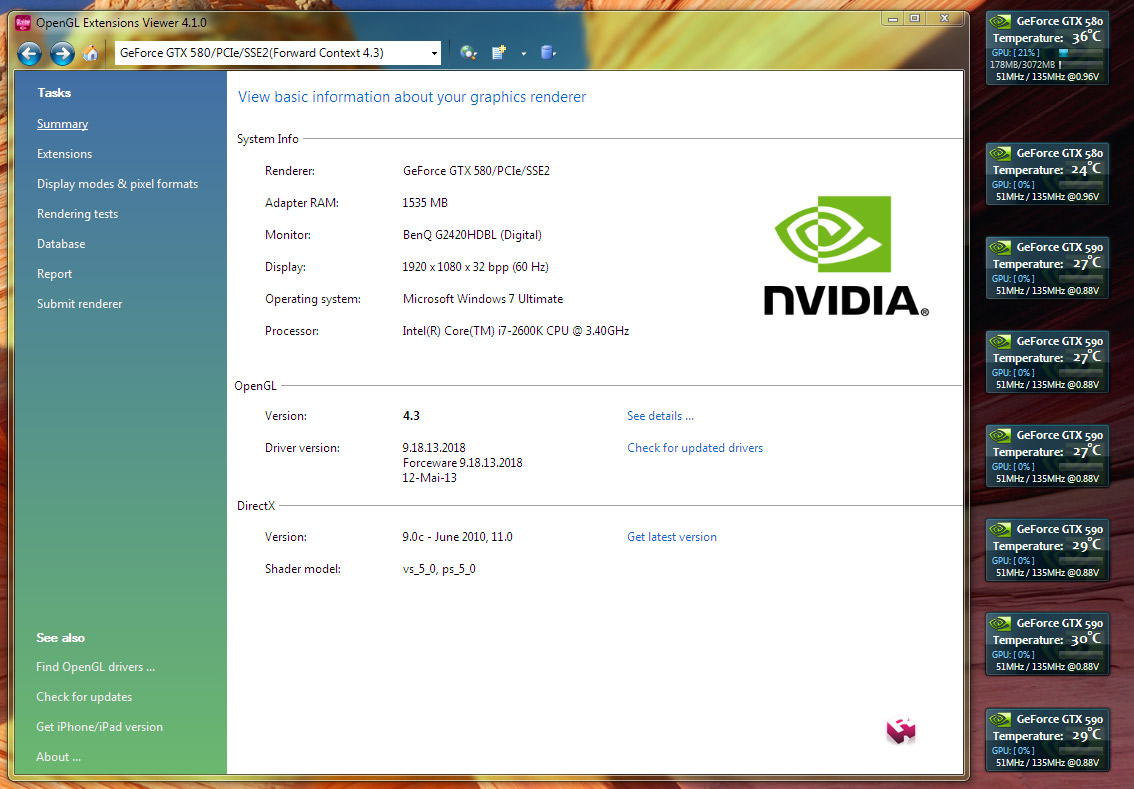The height and width of the screenshot is (789, 1134).
Task: Click the pink realtech logo at bottom right
Action: tap(901, 730)
